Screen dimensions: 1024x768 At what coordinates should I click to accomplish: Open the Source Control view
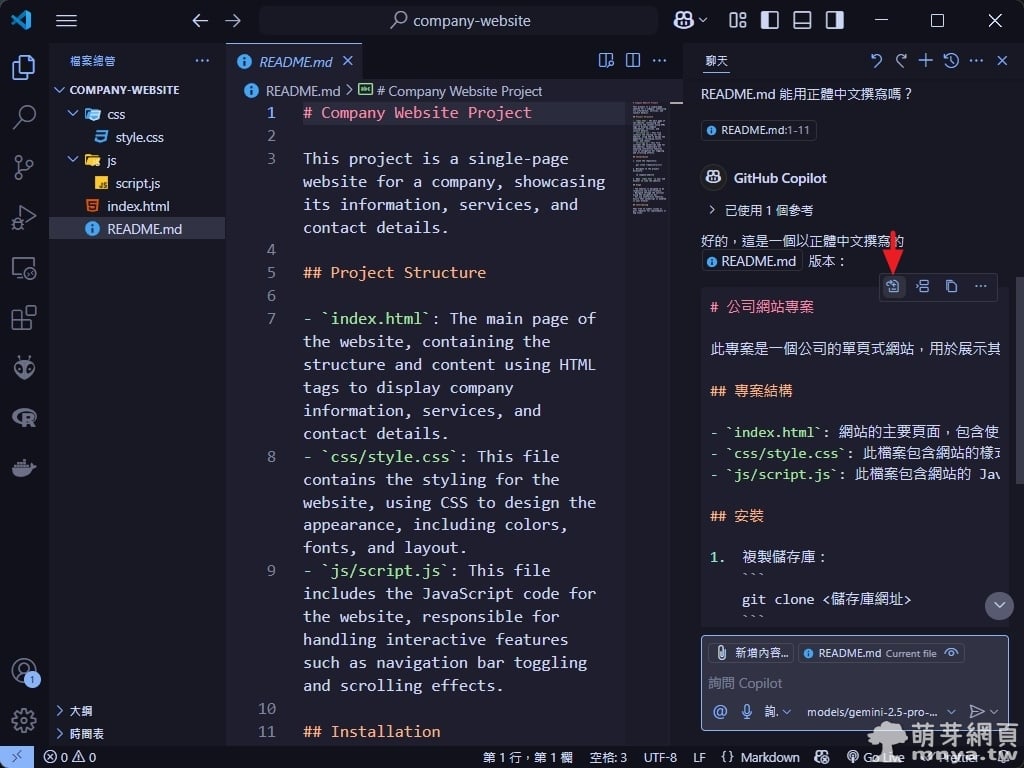tap(24, 167)
